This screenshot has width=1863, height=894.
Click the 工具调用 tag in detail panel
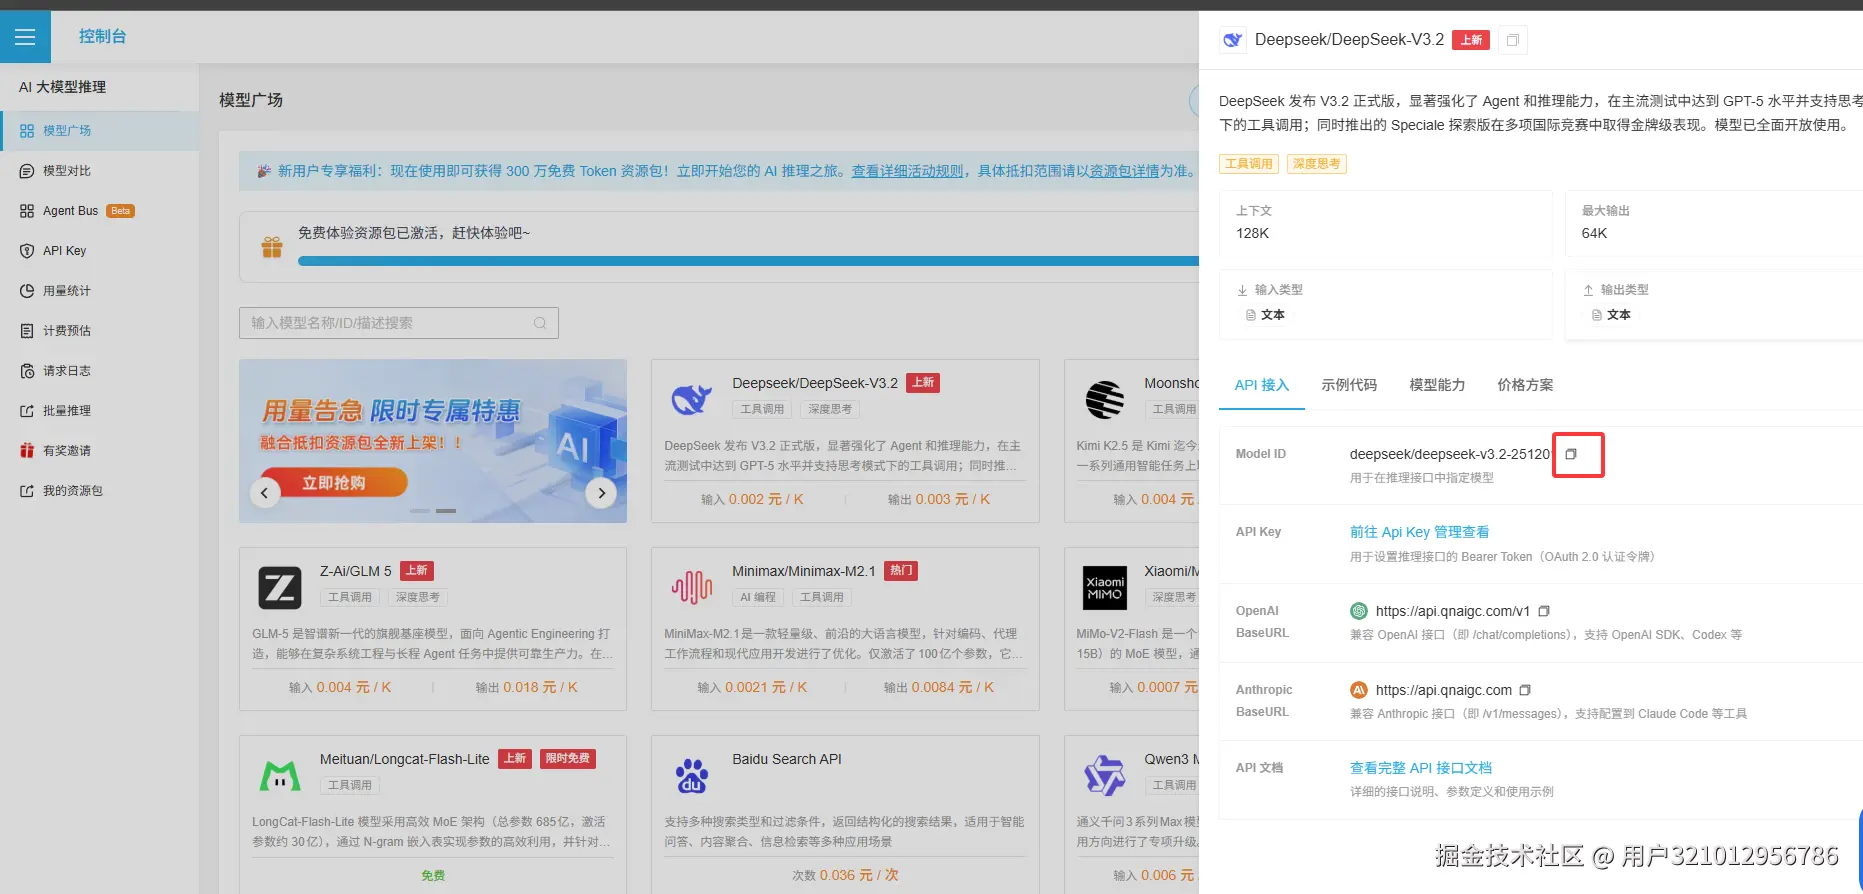point(1249,164)
